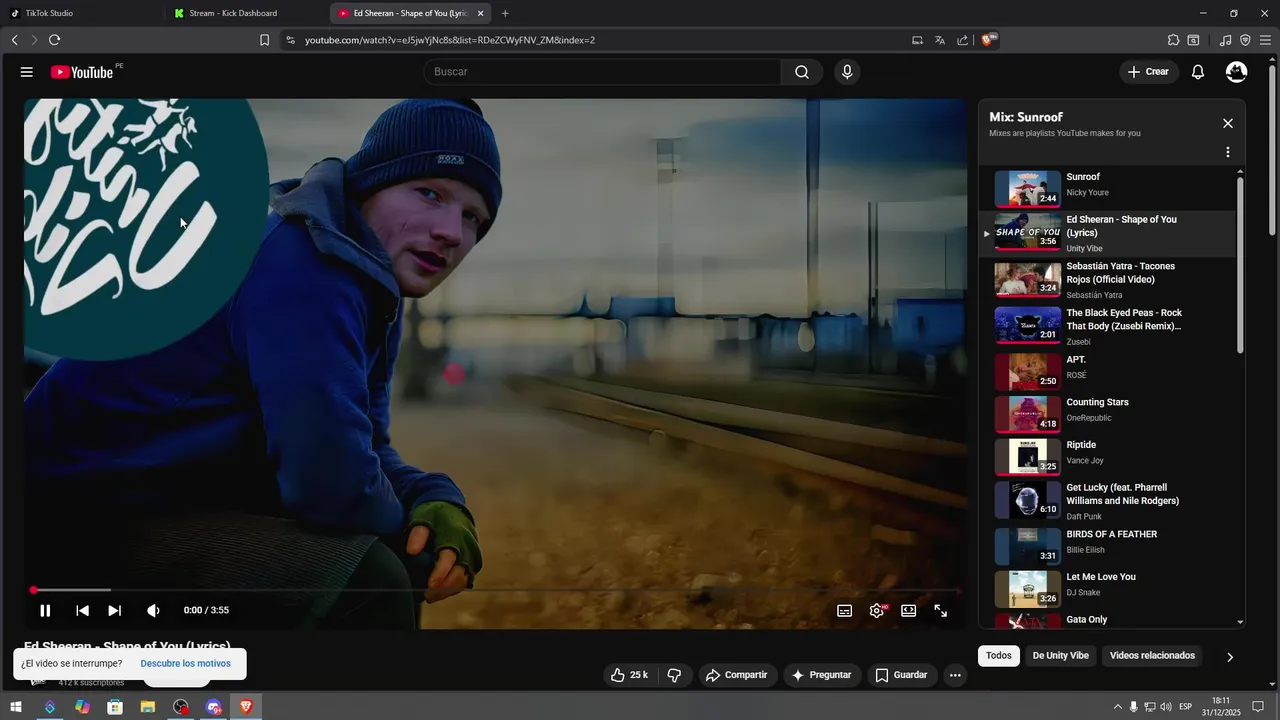Close the Mix: Sunroof playlist panel
The height and width of the screenshot is (720, 1280).
click(x=1228, y=124)
